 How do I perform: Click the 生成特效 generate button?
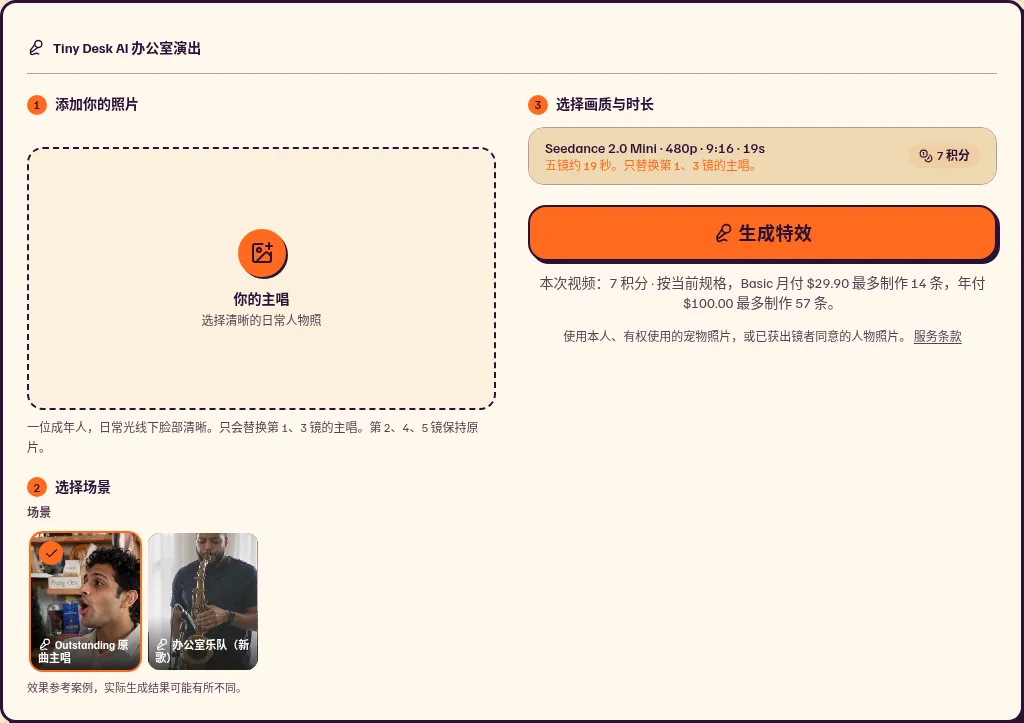pyautogui.click(x=763, y=233)
